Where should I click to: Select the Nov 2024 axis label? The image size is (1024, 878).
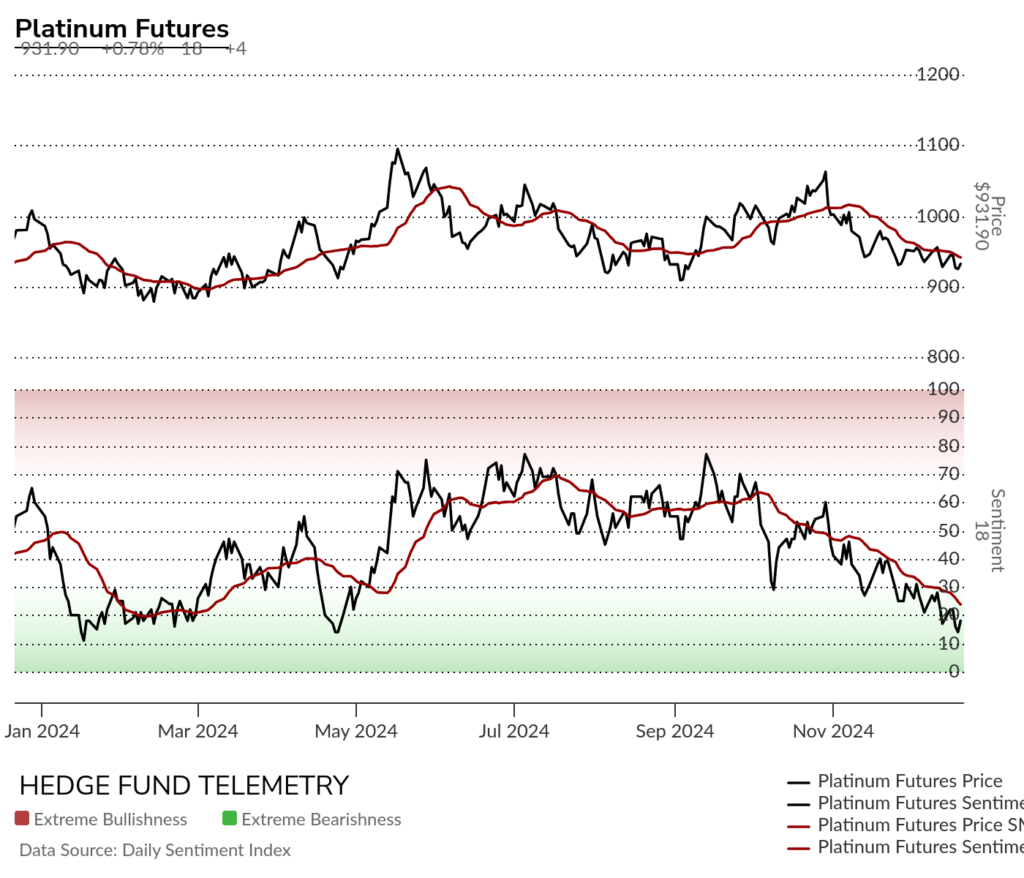pos(833,730)
